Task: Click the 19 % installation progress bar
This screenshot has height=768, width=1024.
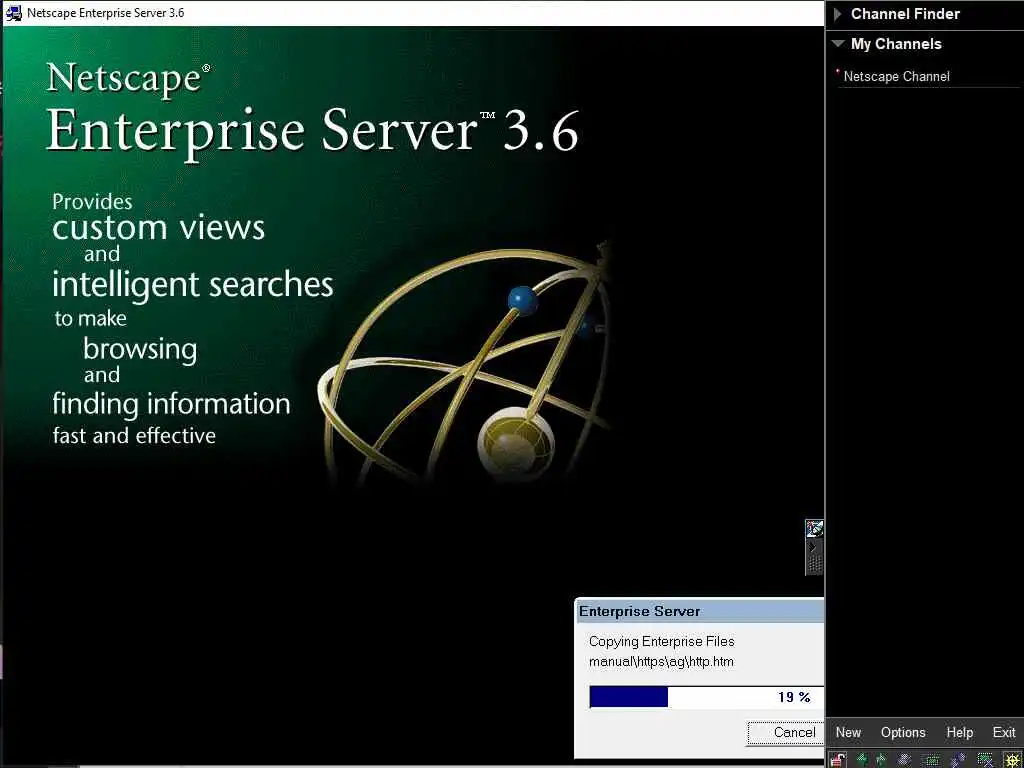Action: (x=707, y=697)
